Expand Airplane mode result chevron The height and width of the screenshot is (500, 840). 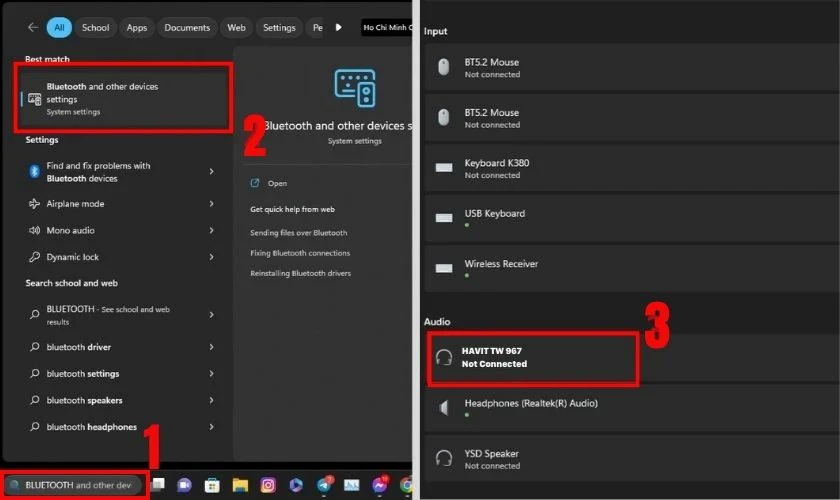pyautogui.click(x=211, y=204)
